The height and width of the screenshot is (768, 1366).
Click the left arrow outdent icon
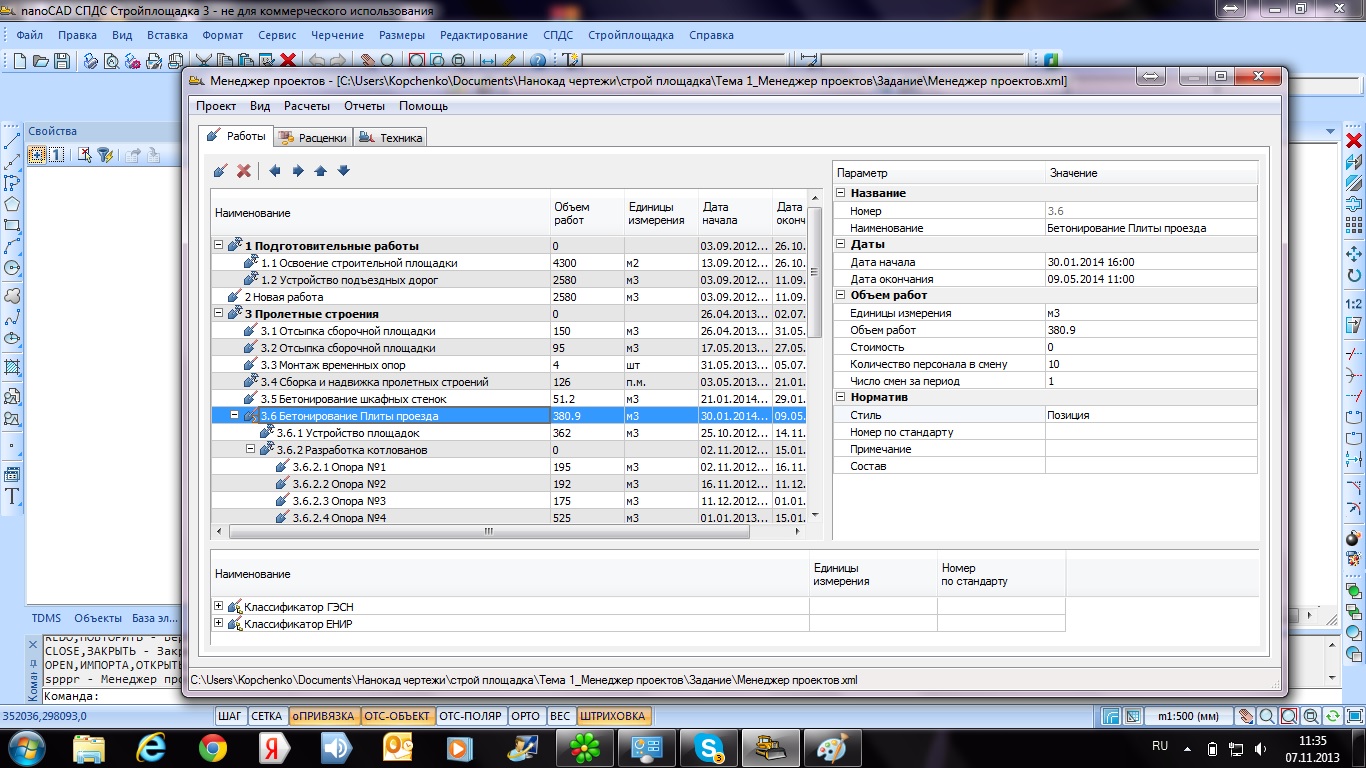(275, 171)
